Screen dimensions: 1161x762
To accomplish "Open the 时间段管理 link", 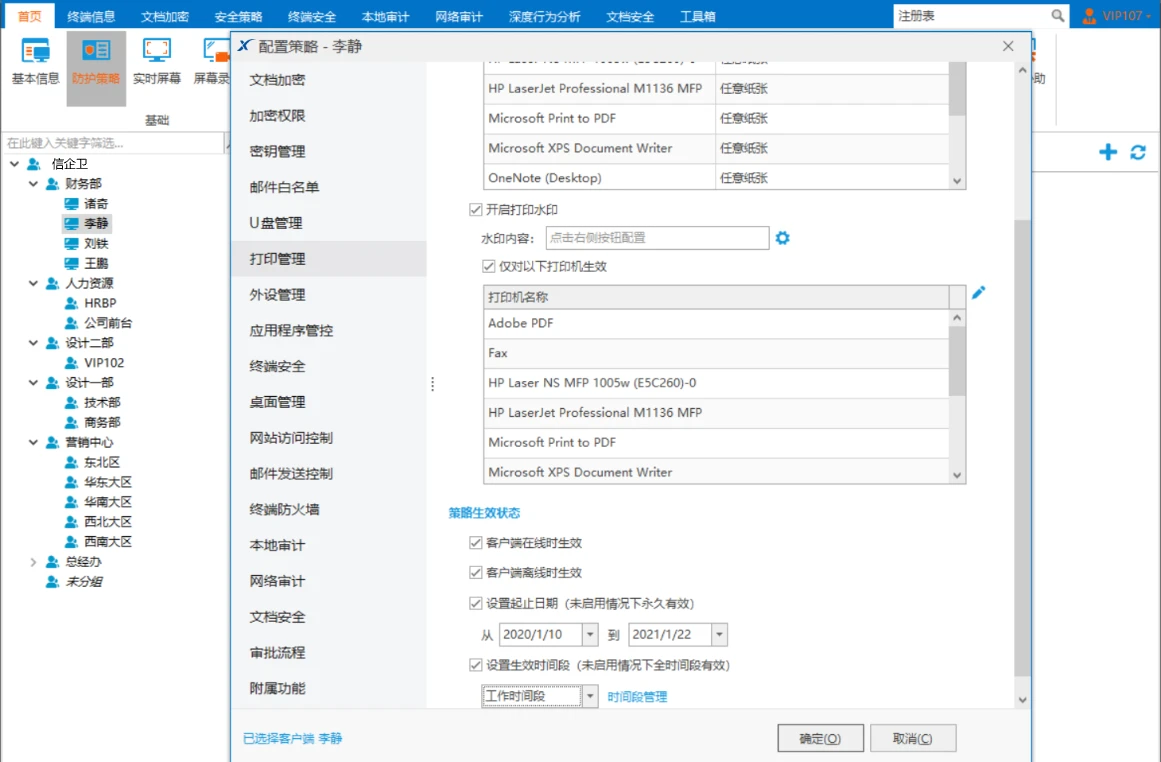I will pos(637,697).
